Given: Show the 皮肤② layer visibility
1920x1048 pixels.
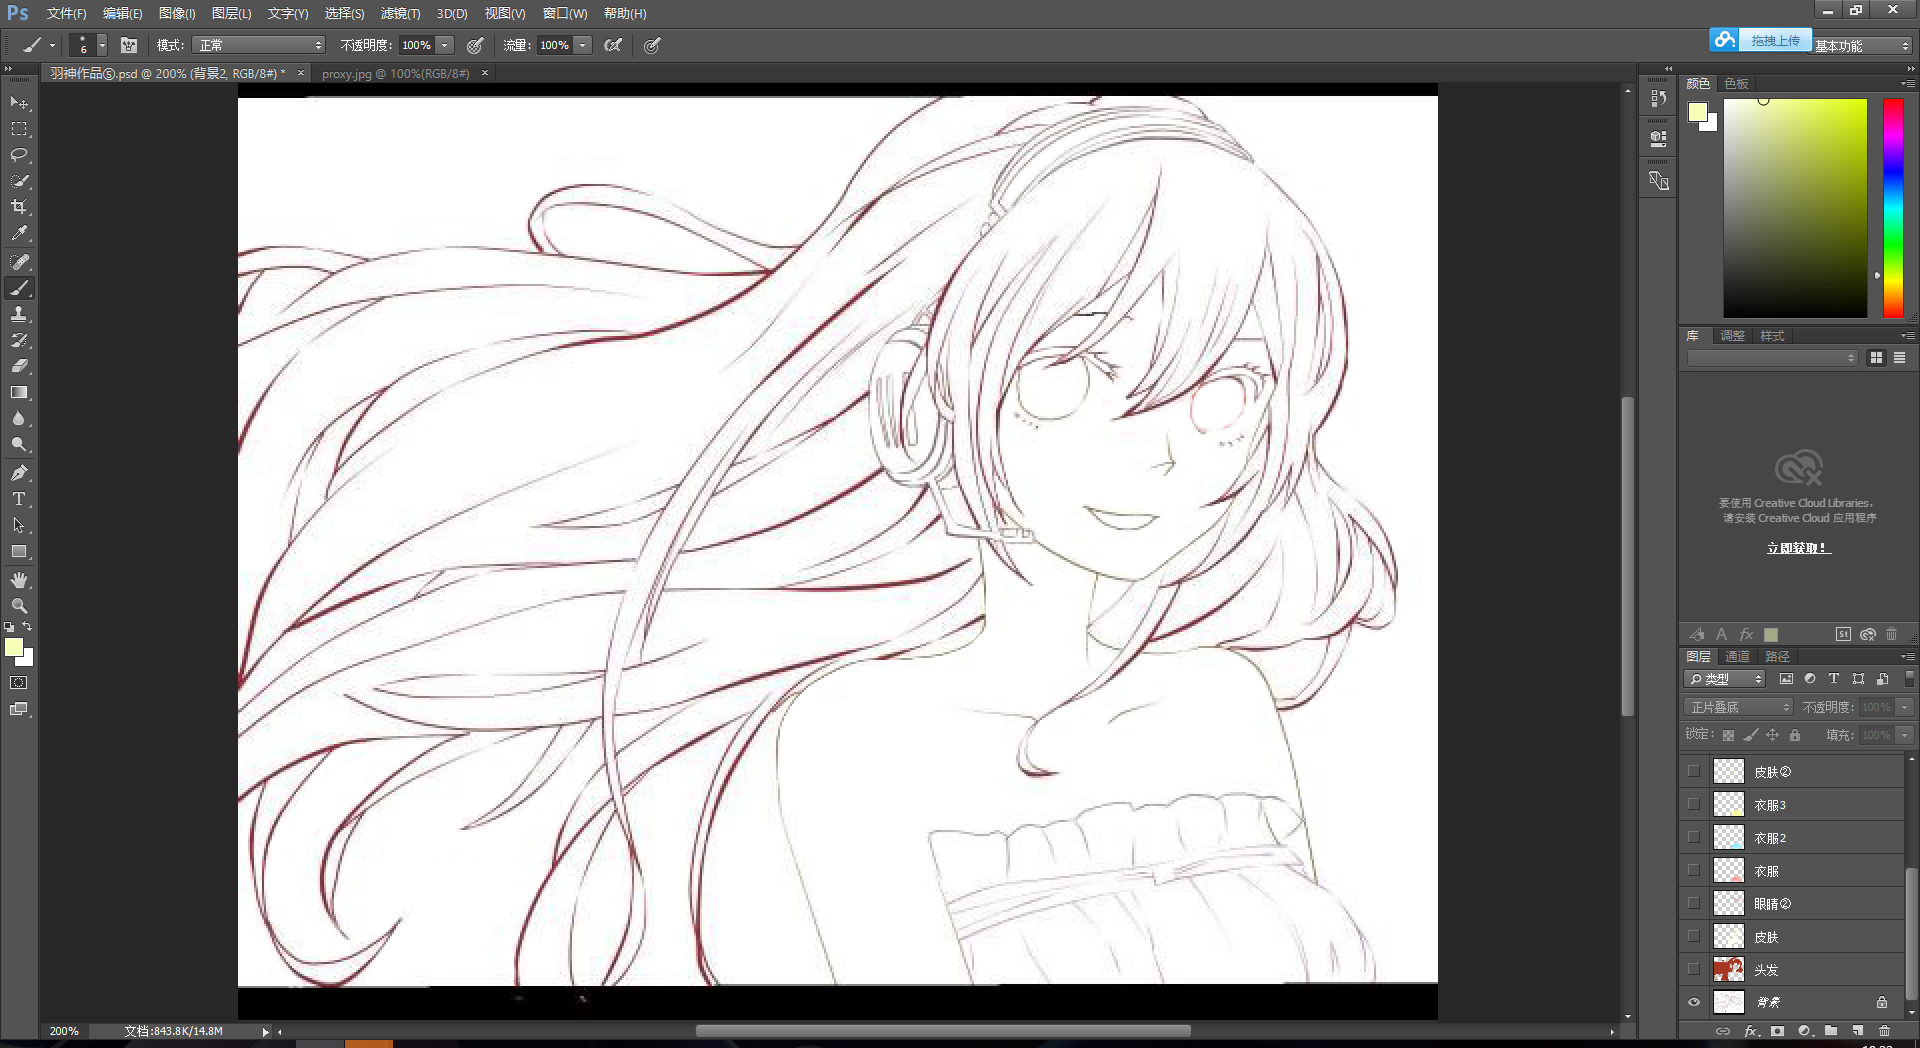Looking at the screenshot, I should click(1693, 771).
